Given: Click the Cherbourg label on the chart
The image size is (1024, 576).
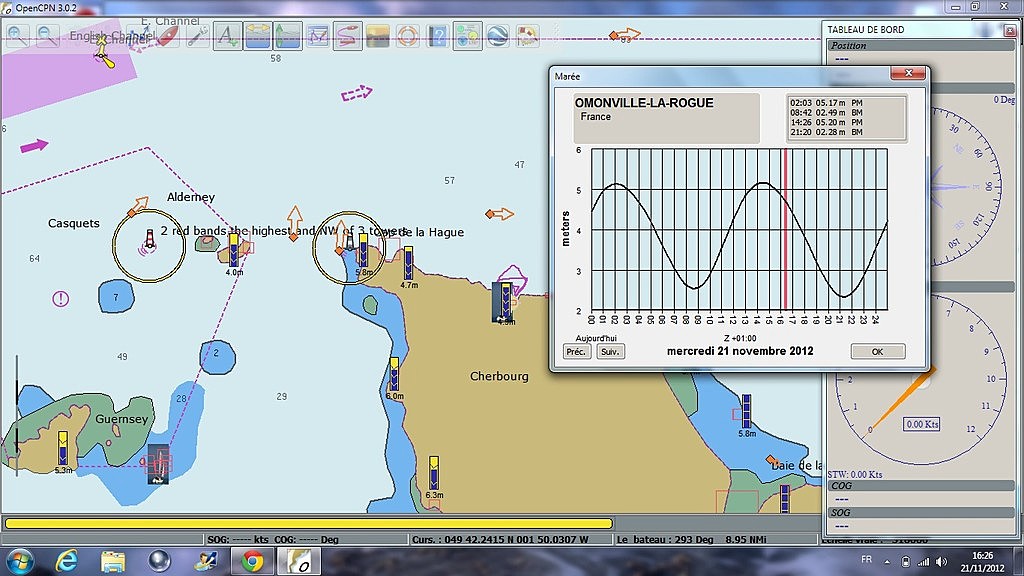Looking at the screenshot, I should pos(500,376).
